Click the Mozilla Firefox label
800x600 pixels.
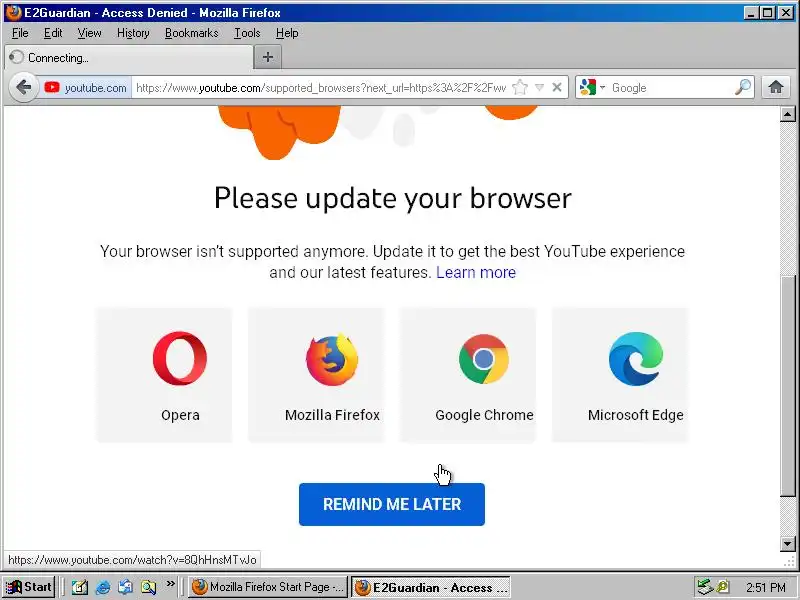[x=332, y=415]
